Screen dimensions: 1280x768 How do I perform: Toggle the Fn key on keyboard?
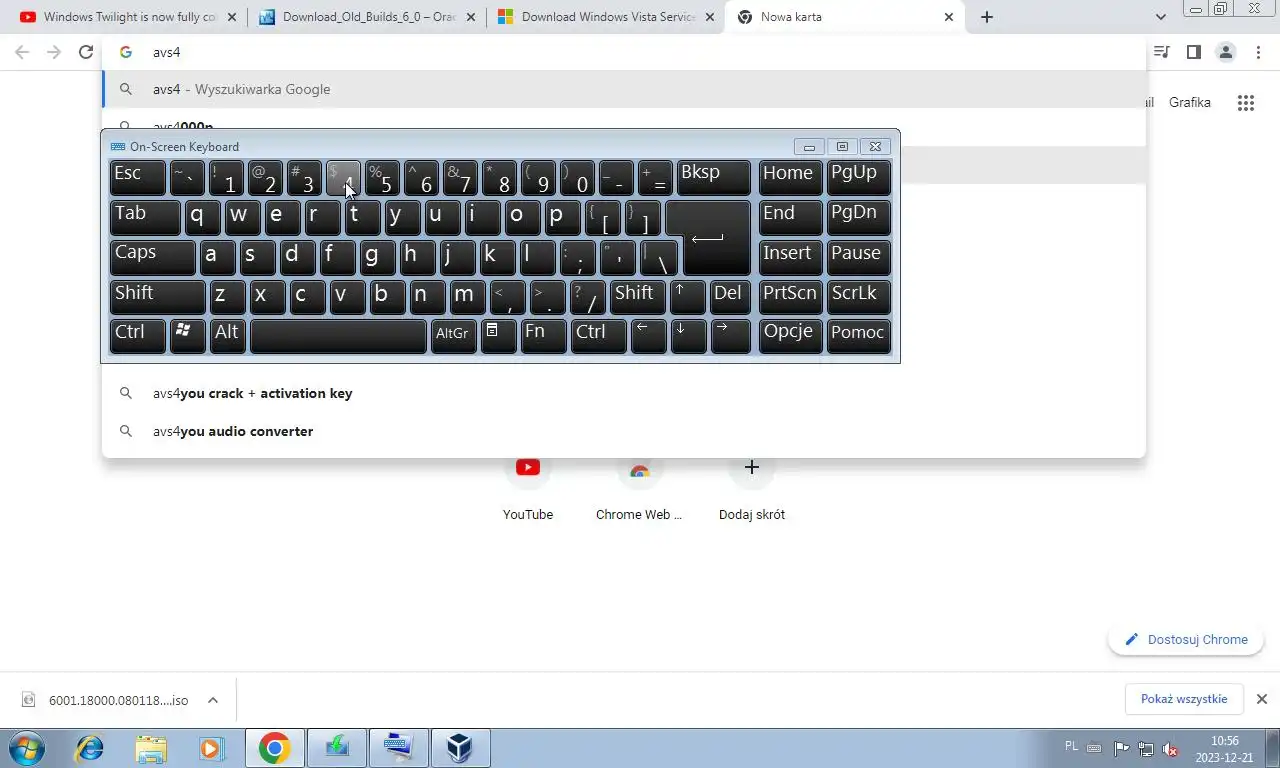[543, 335]
